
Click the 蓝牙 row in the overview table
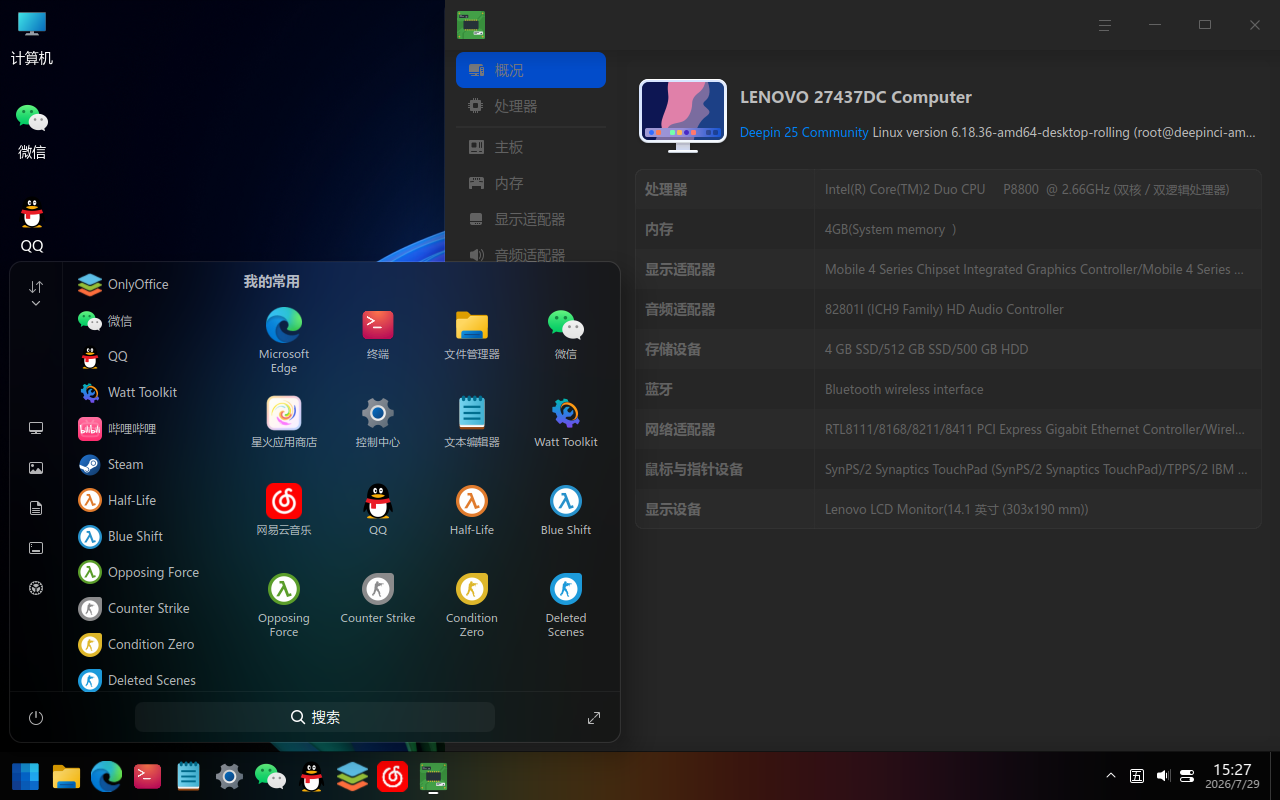pos(948,389)
